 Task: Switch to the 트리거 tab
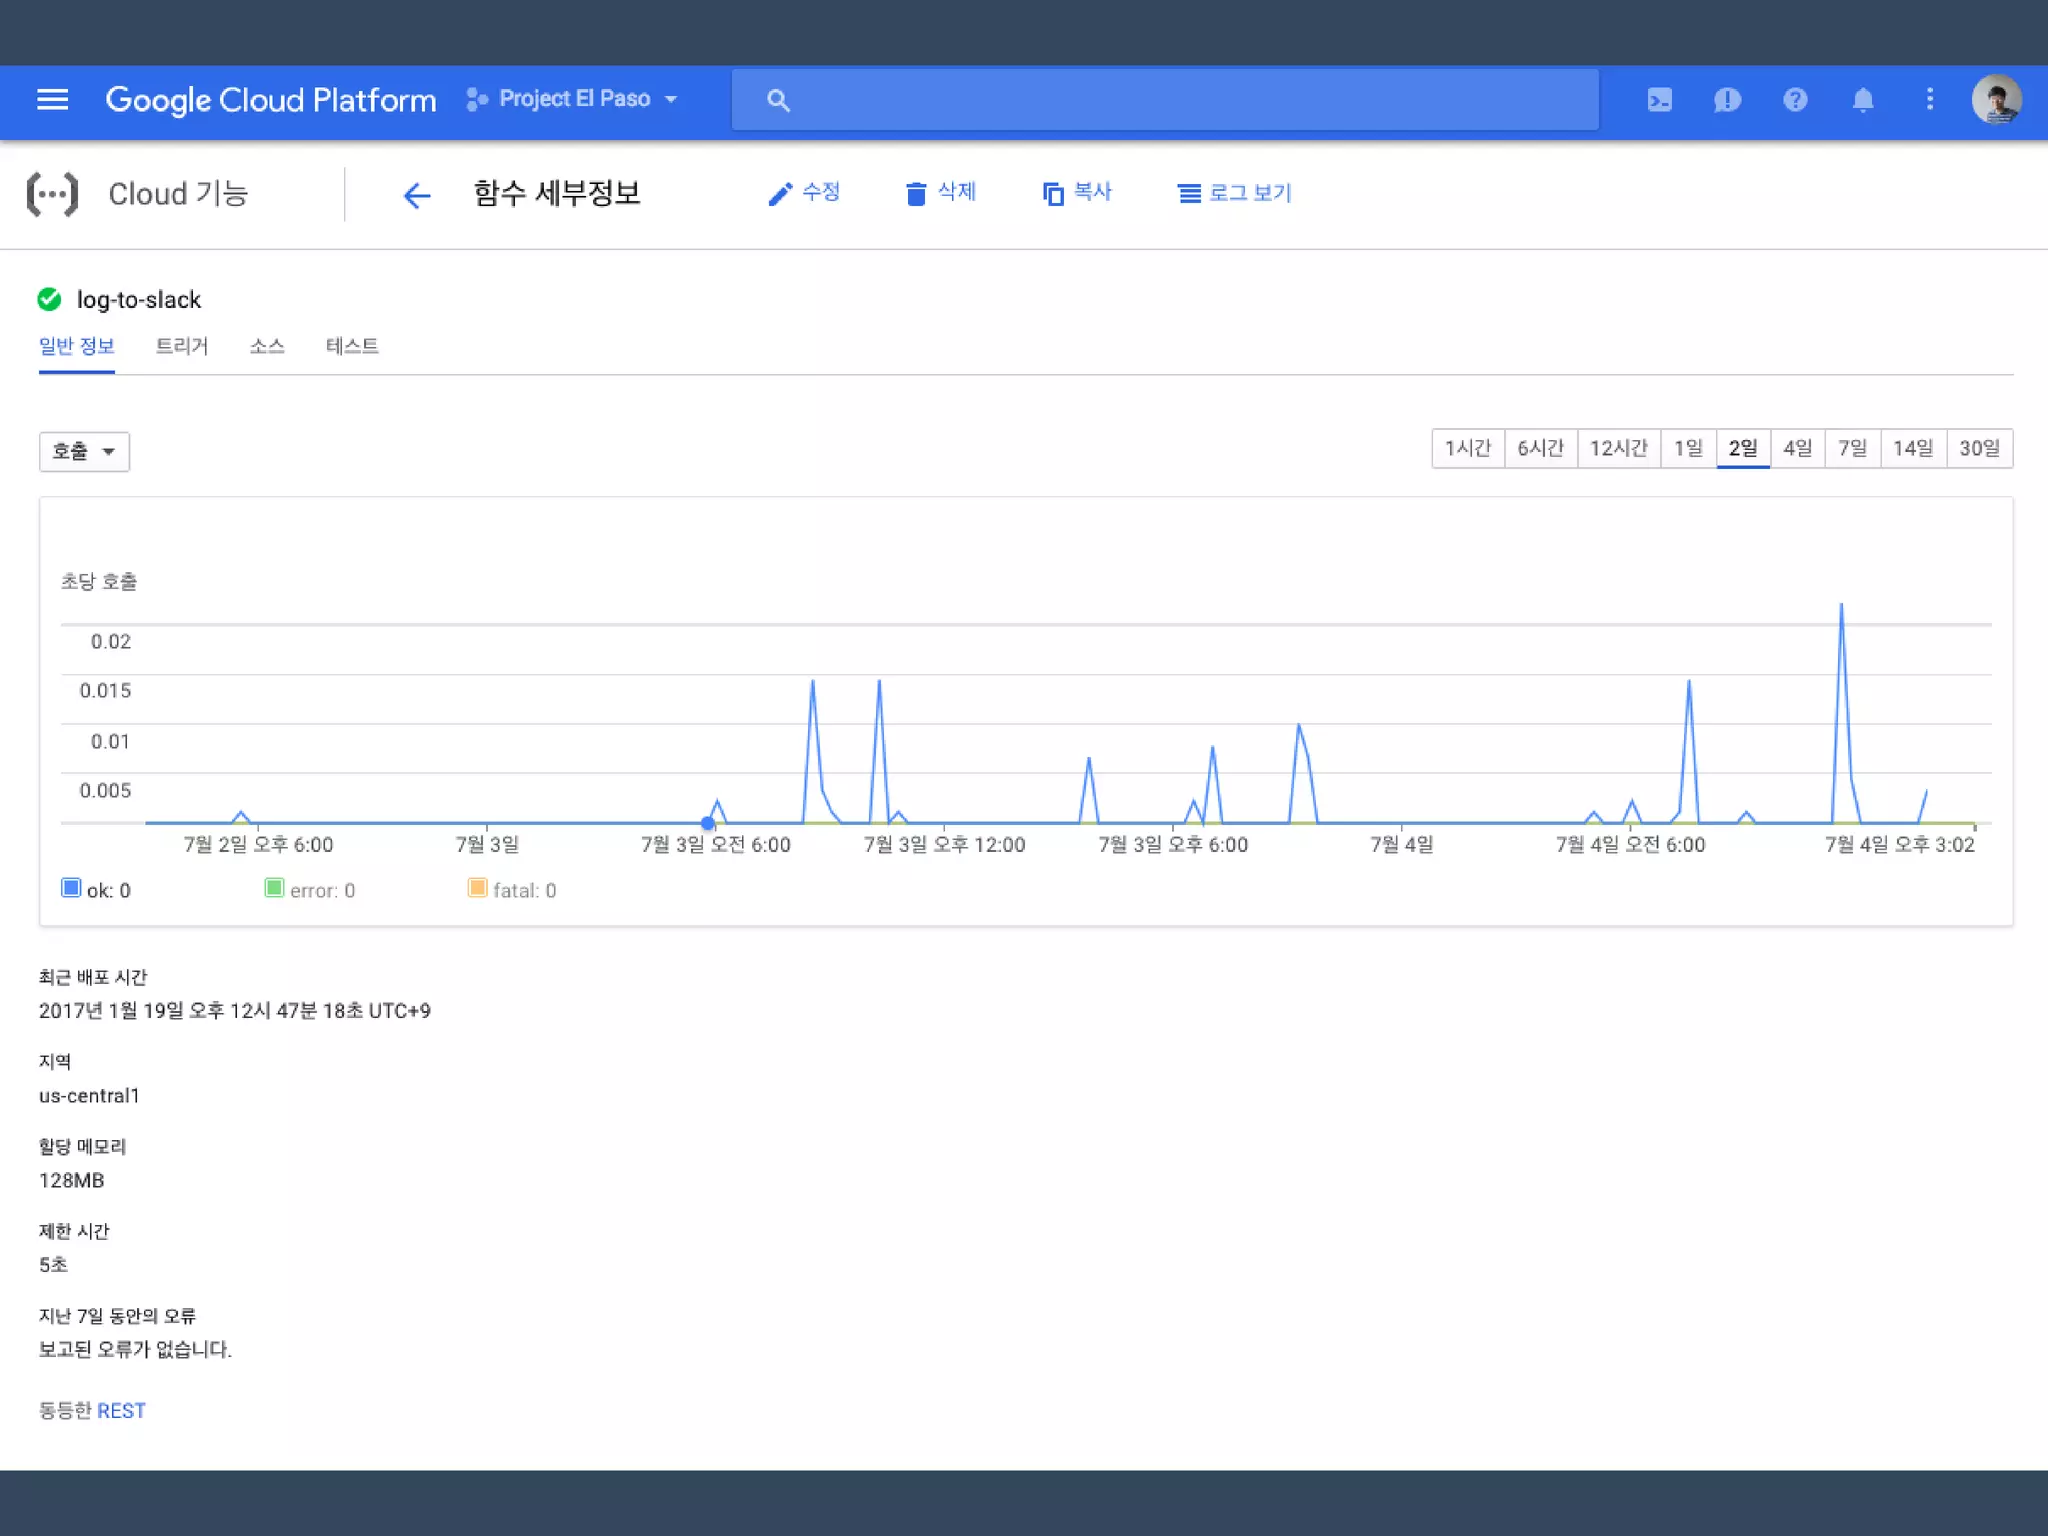pyautogui.click(x=182, y=346)
